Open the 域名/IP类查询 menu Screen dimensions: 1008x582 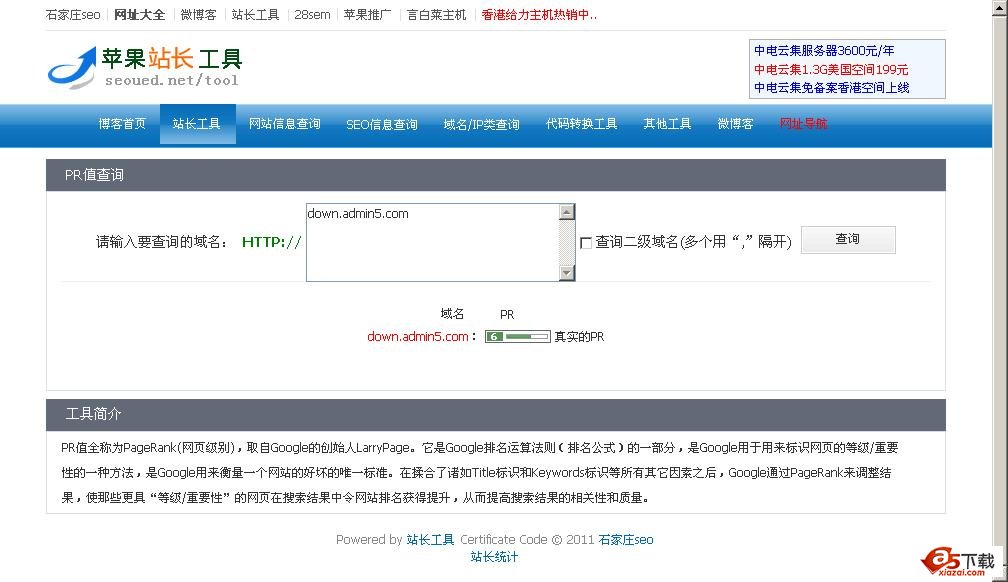coord(482,124)
